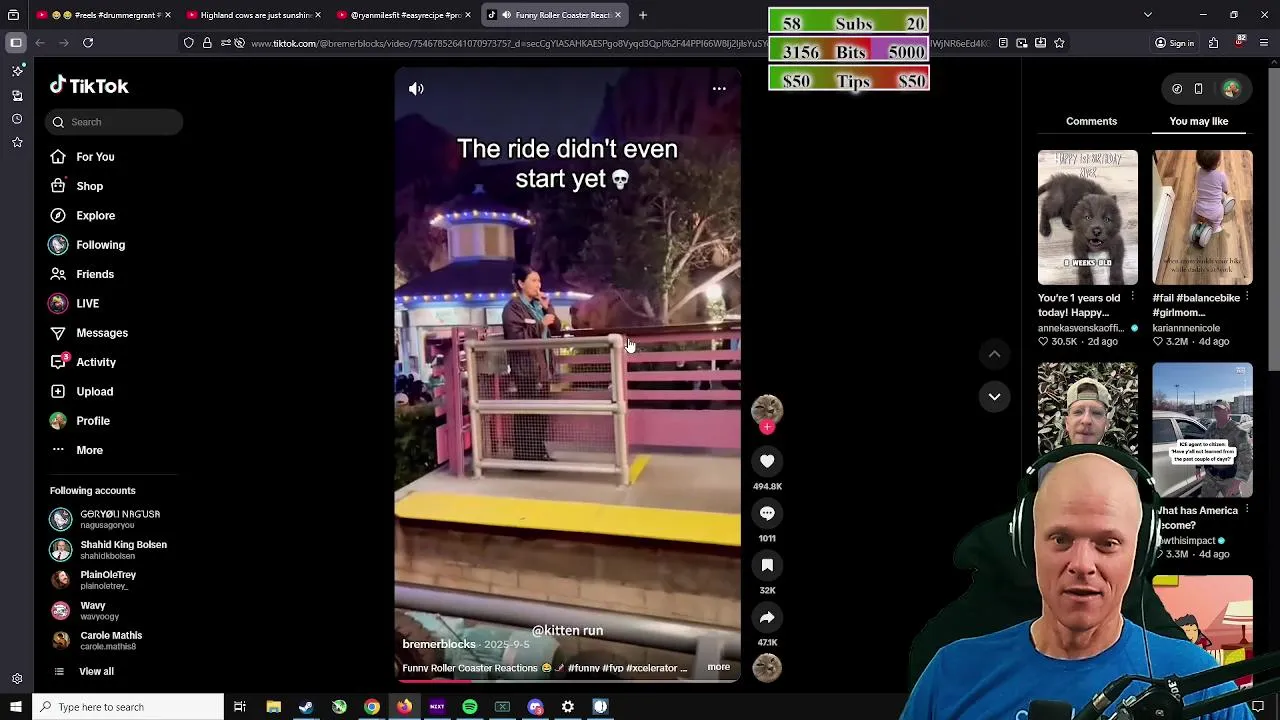Toggle the browser sidebar button
This screenshot has width=1280, height=720.
(x=16, y=43)
